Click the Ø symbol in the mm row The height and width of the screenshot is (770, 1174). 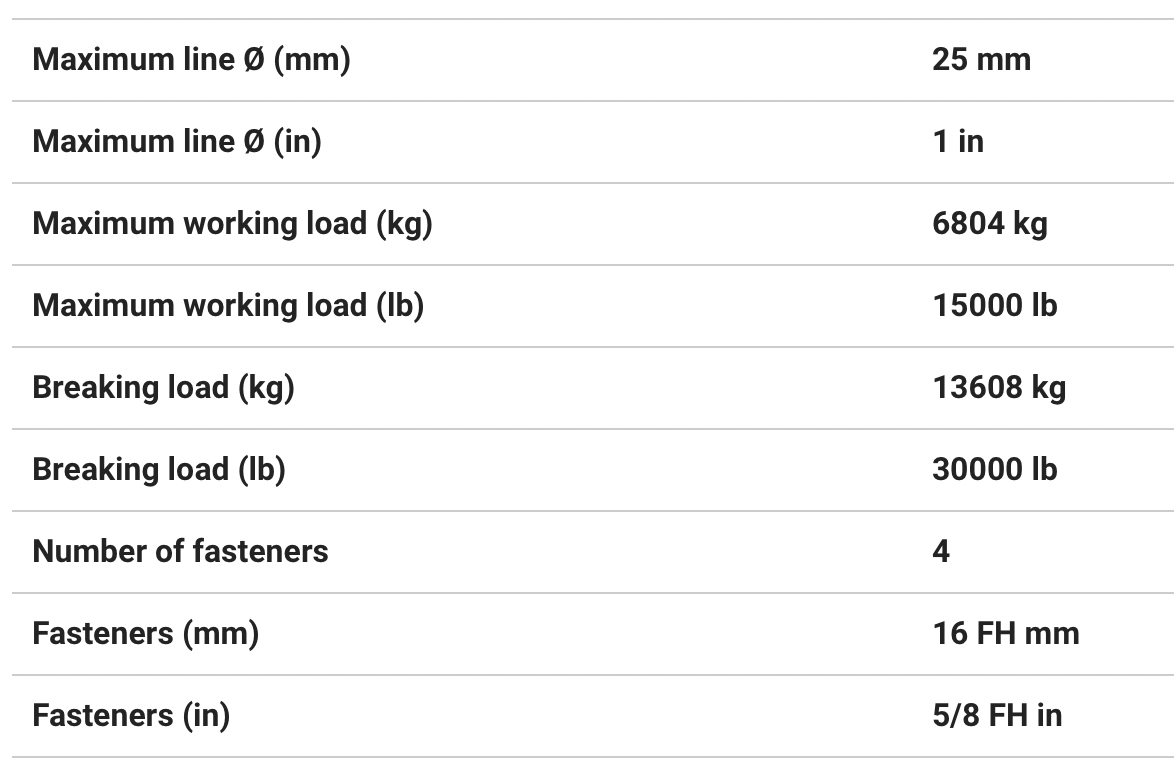[254, 60]
